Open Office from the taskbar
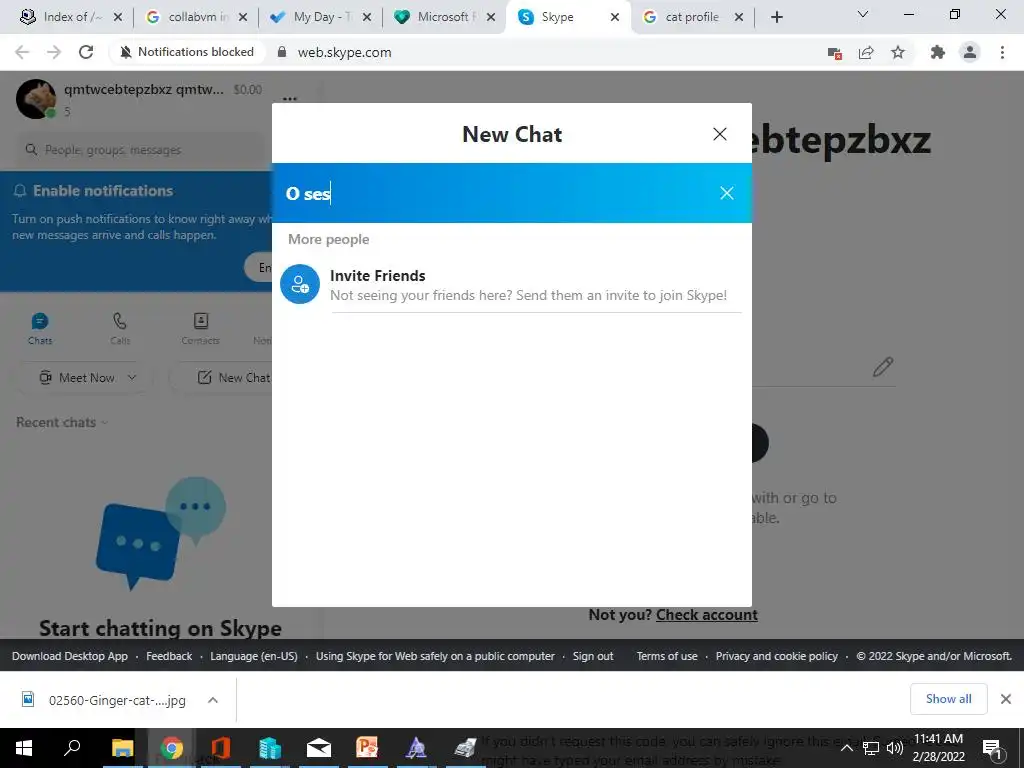The image size is (1024, 768). [221, 748]
